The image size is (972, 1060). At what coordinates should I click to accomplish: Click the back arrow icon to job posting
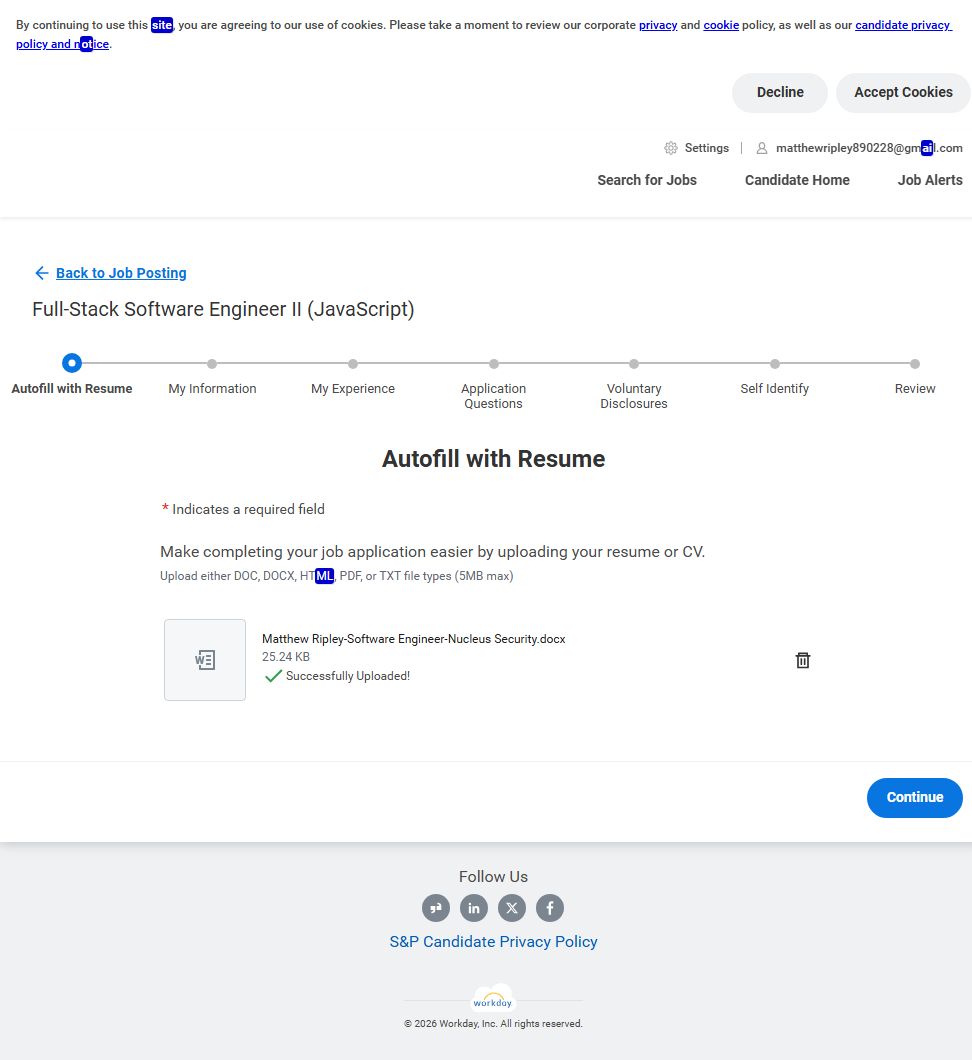[x=41, y=273]
